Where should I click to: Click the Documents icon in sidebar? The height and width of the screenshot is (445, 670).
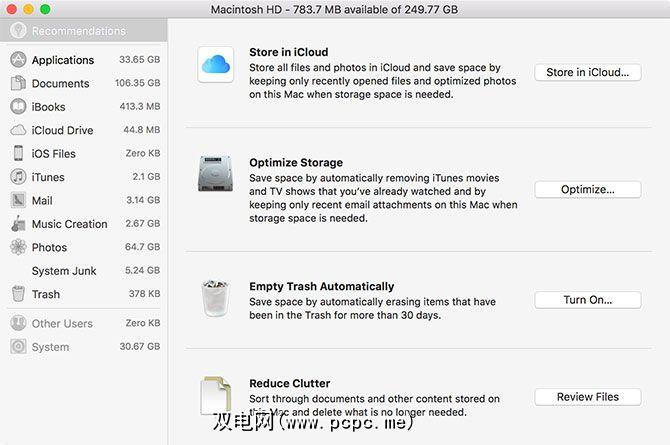(x=18, y=83)
